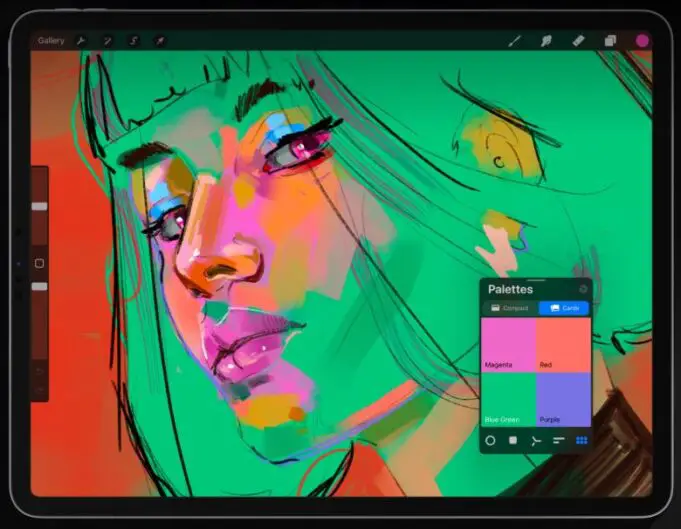
Task: Activate the Selection S-ribbon tool
Action: click(134, 41)
